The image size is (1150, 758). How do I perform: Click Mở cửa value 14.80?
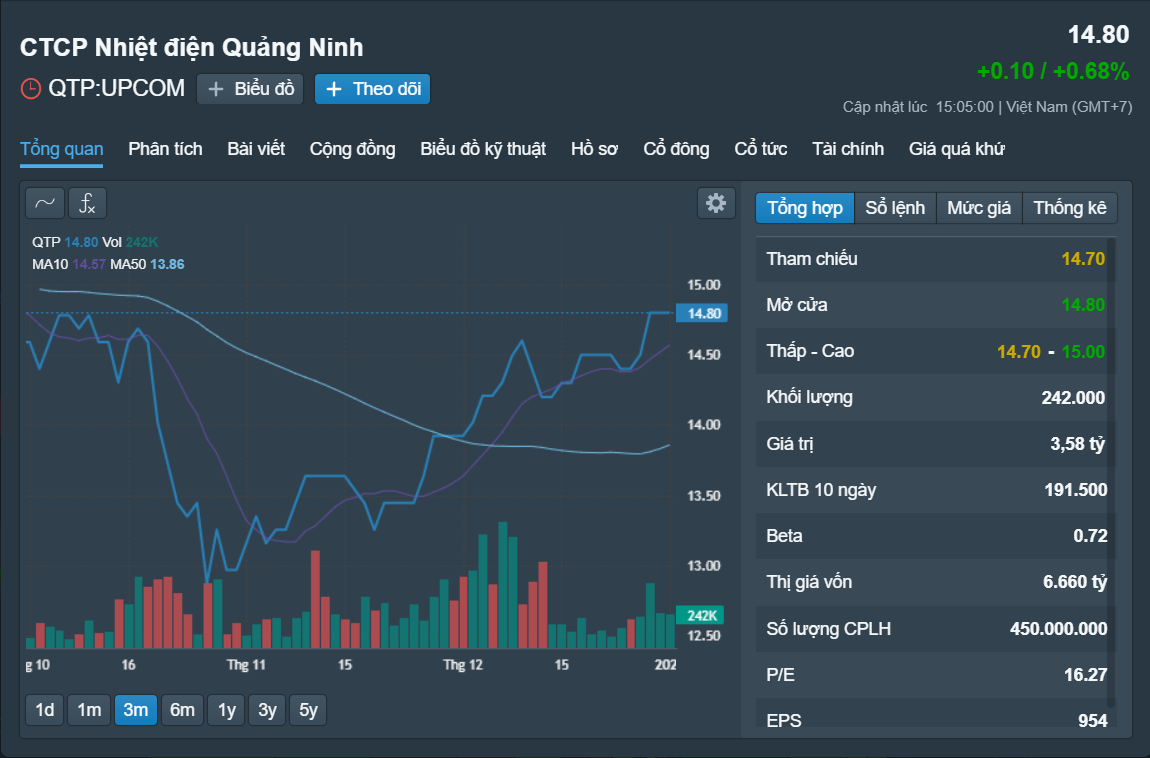click(x=1083, y=305)
